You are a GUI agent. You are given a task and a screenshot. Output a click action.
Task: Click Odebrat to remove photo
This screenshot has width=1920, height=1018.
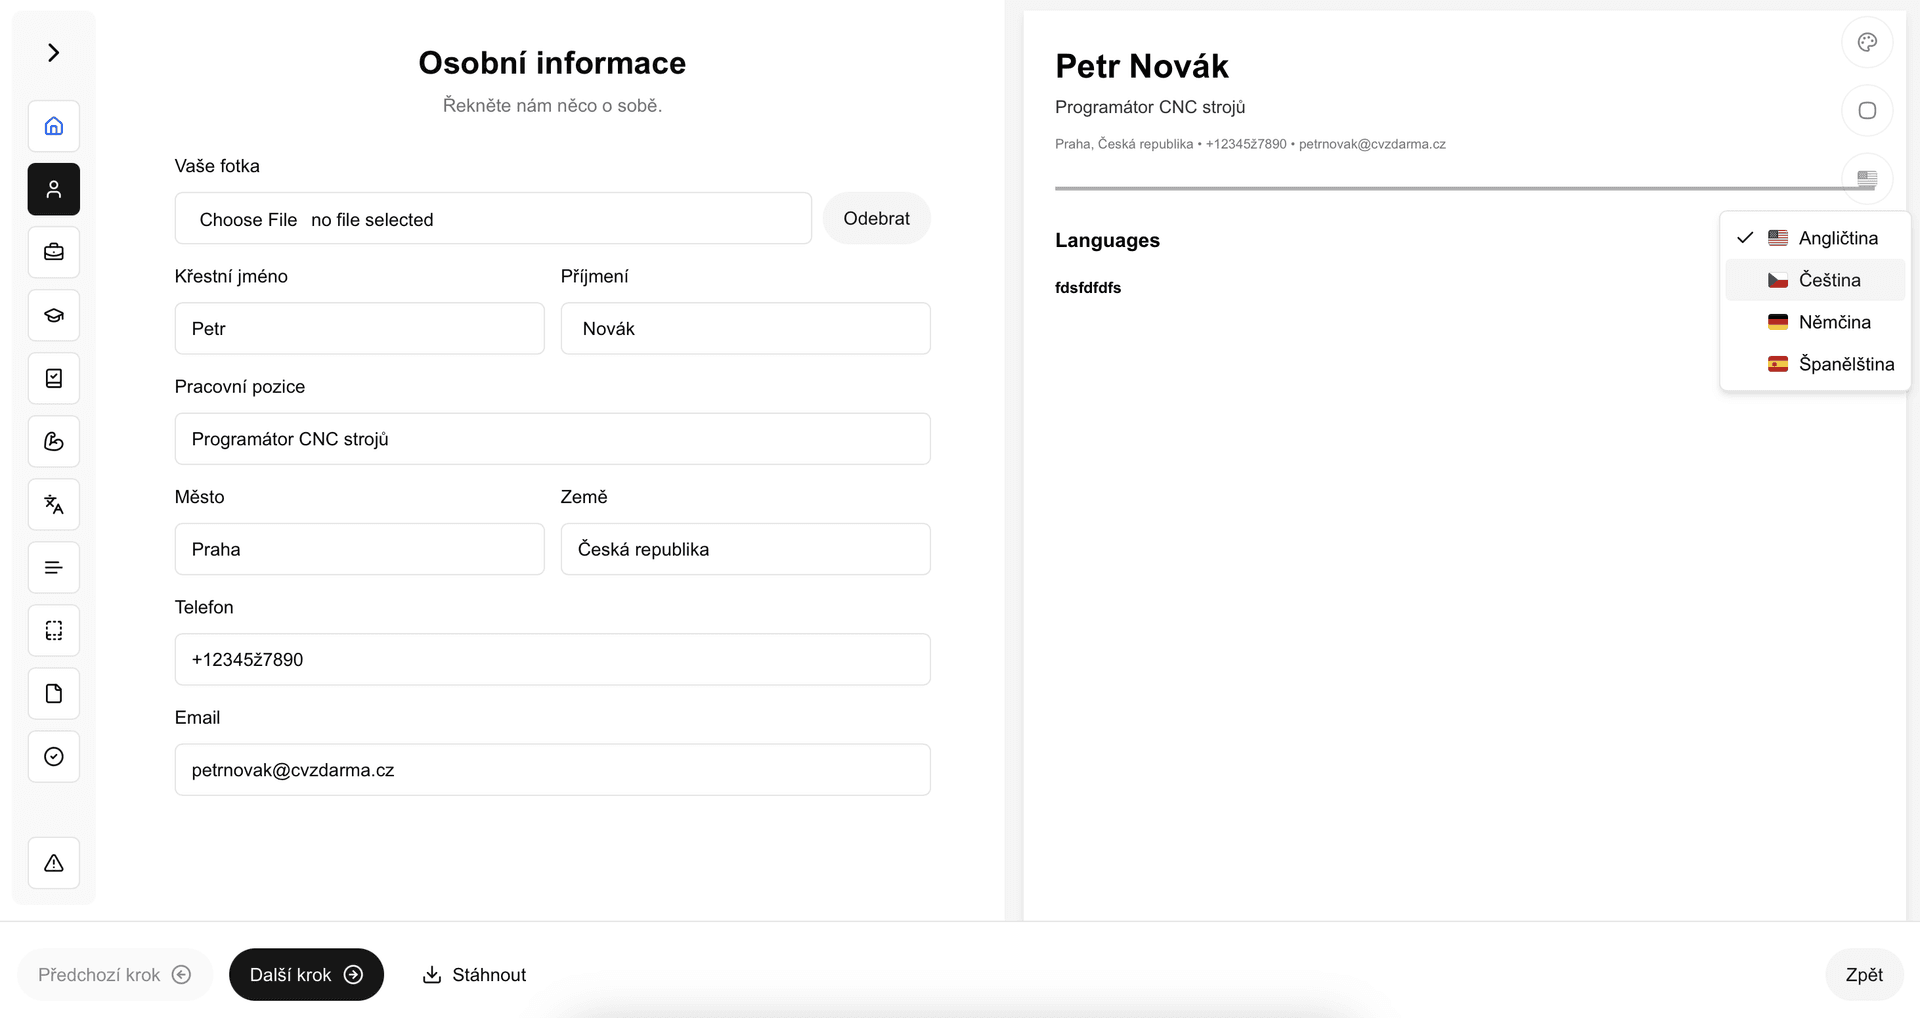(876, 218)
